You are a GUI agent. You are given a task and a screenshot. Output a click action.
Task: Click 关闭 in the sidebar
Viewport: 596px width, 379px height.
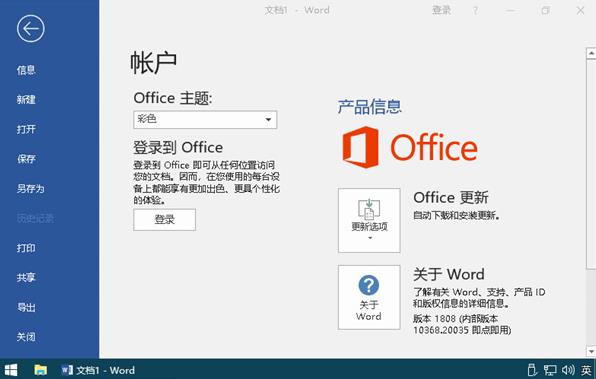coord(26,336)
